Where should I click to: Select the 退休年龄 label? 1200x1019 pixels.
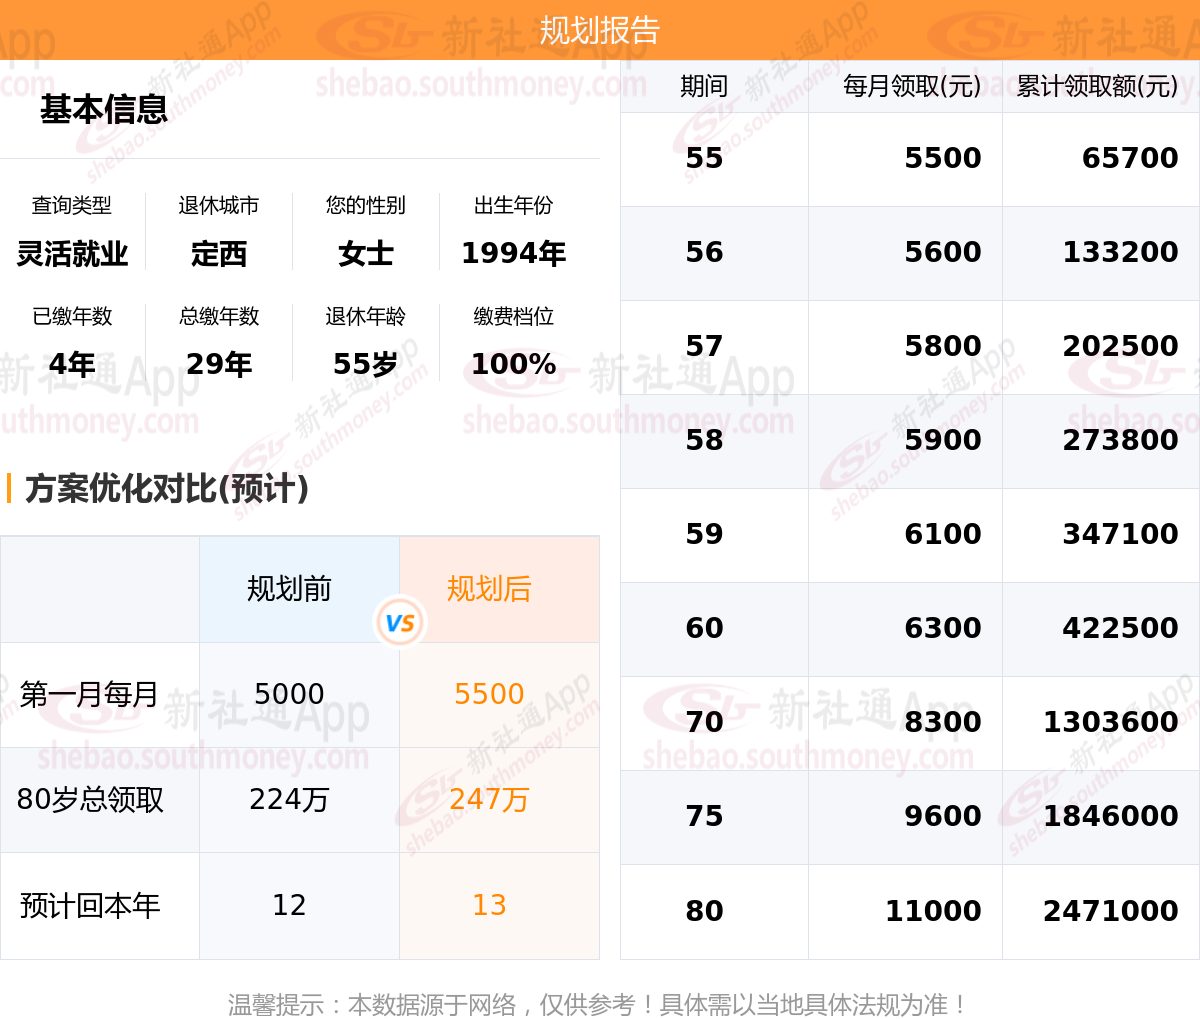(366, 316)
